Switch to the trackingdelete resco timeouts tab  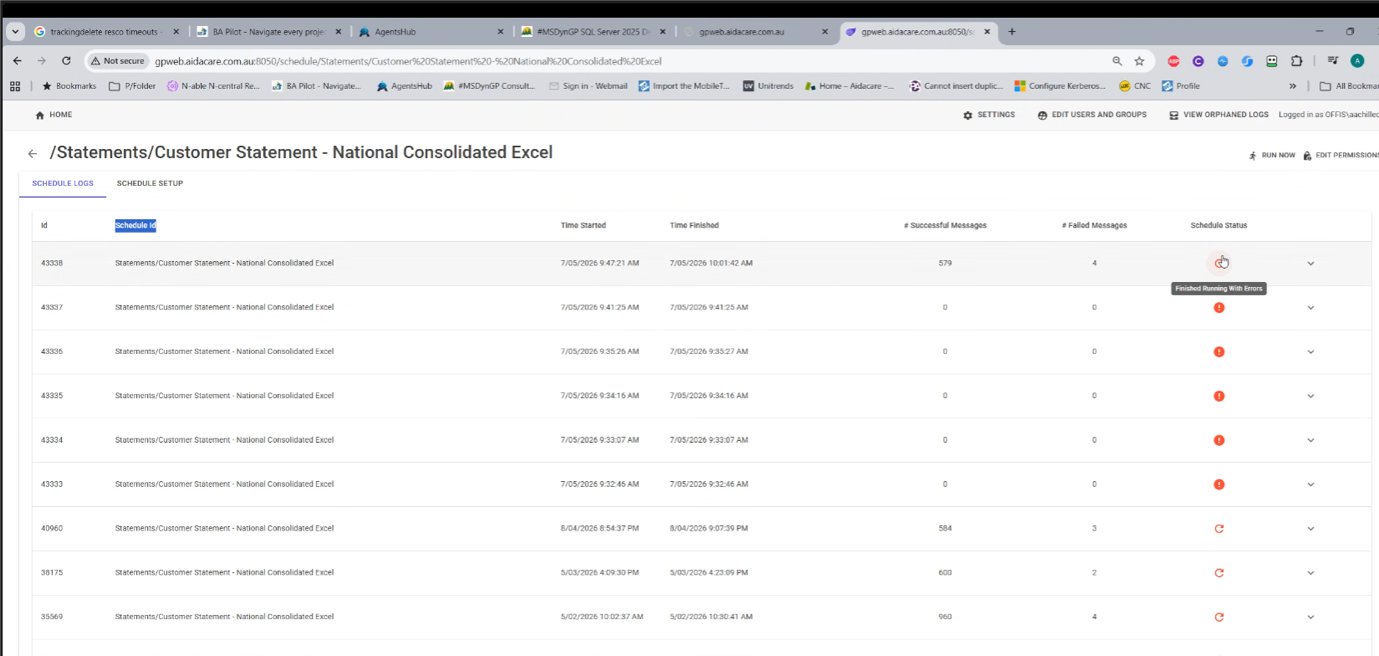104,32
